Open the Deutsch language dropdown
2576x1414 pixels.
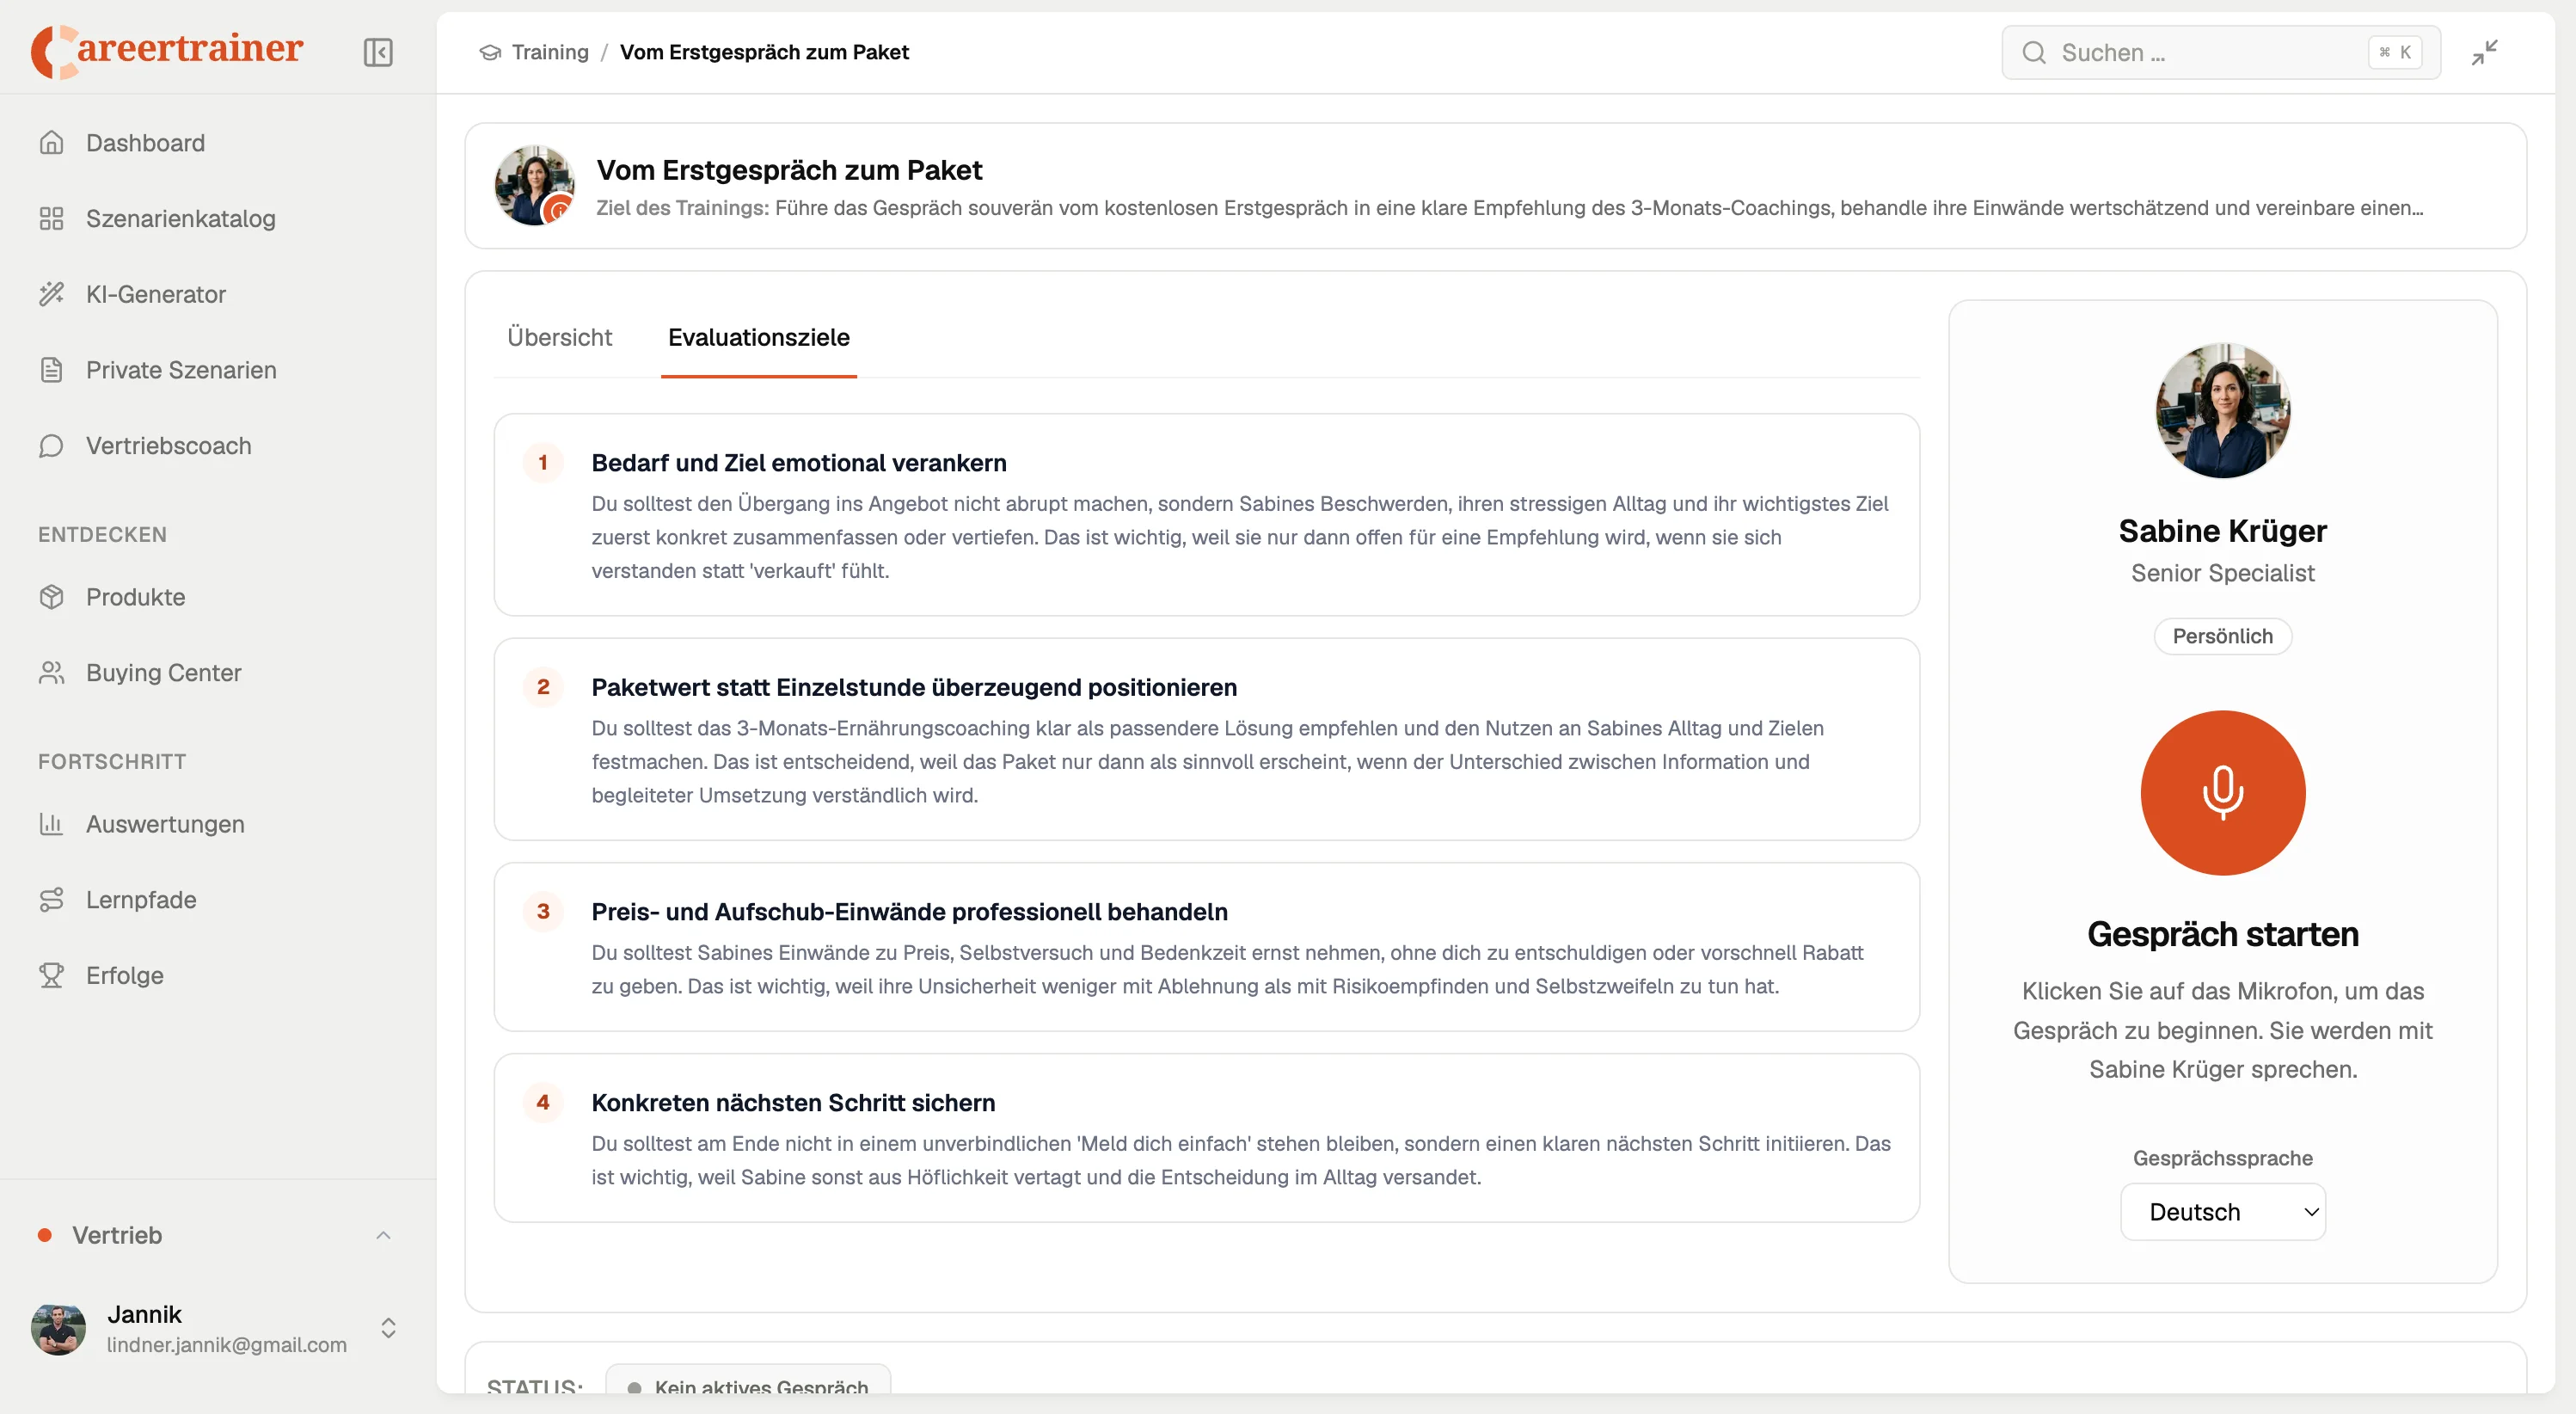(x=2222, y=1212)
